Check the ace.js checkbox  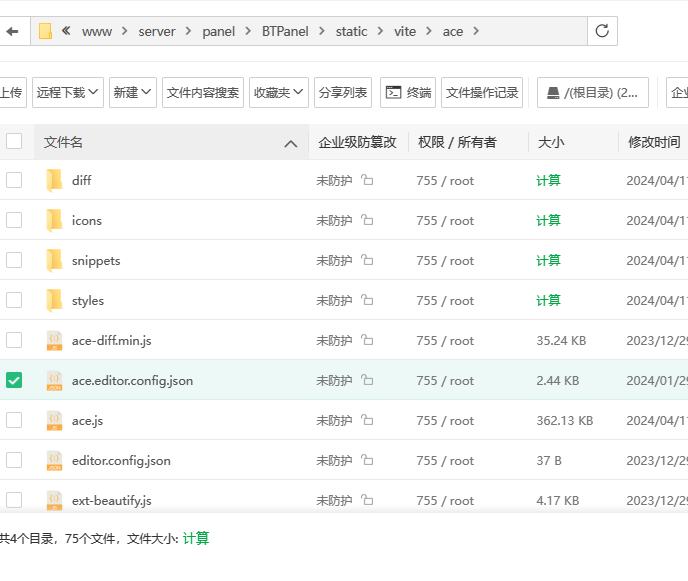[x=14, y=420]
